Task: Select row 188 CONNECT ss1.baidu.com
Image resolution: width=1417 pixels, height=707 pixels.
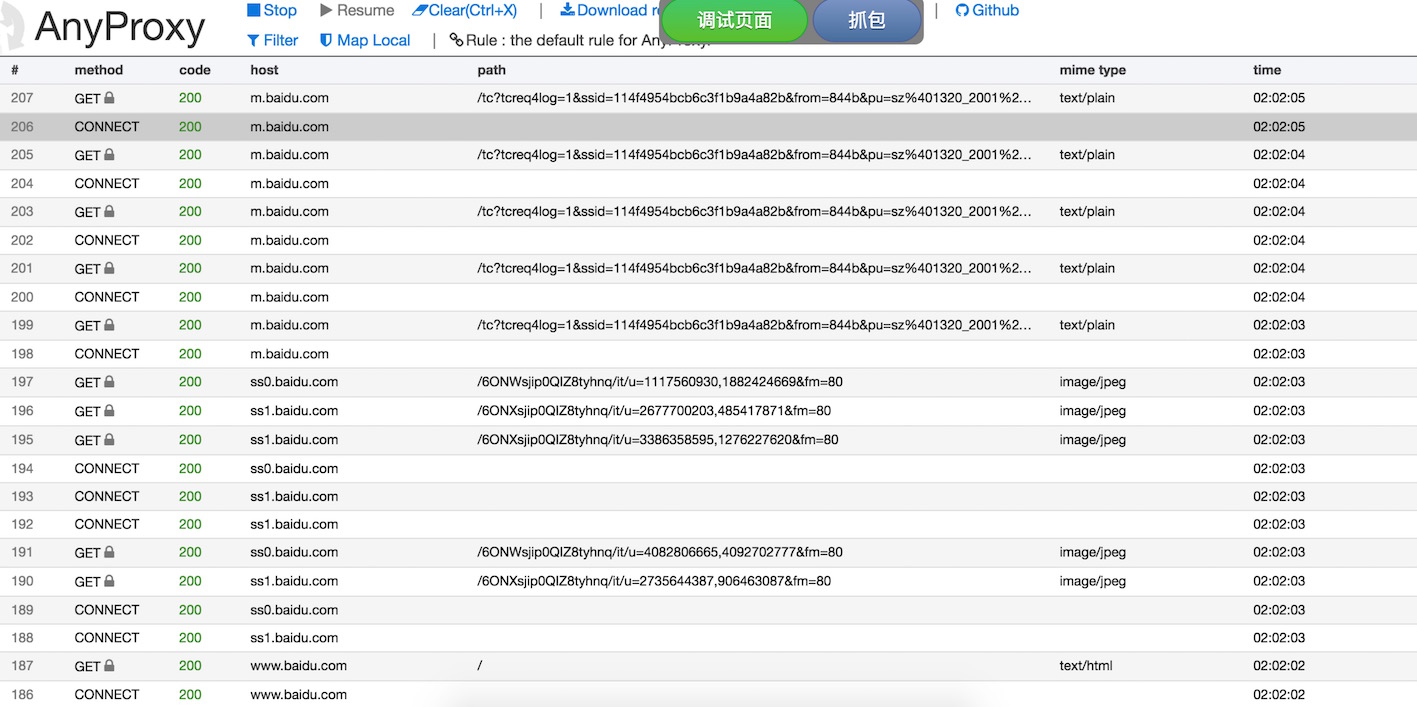Action: (708, 638)
